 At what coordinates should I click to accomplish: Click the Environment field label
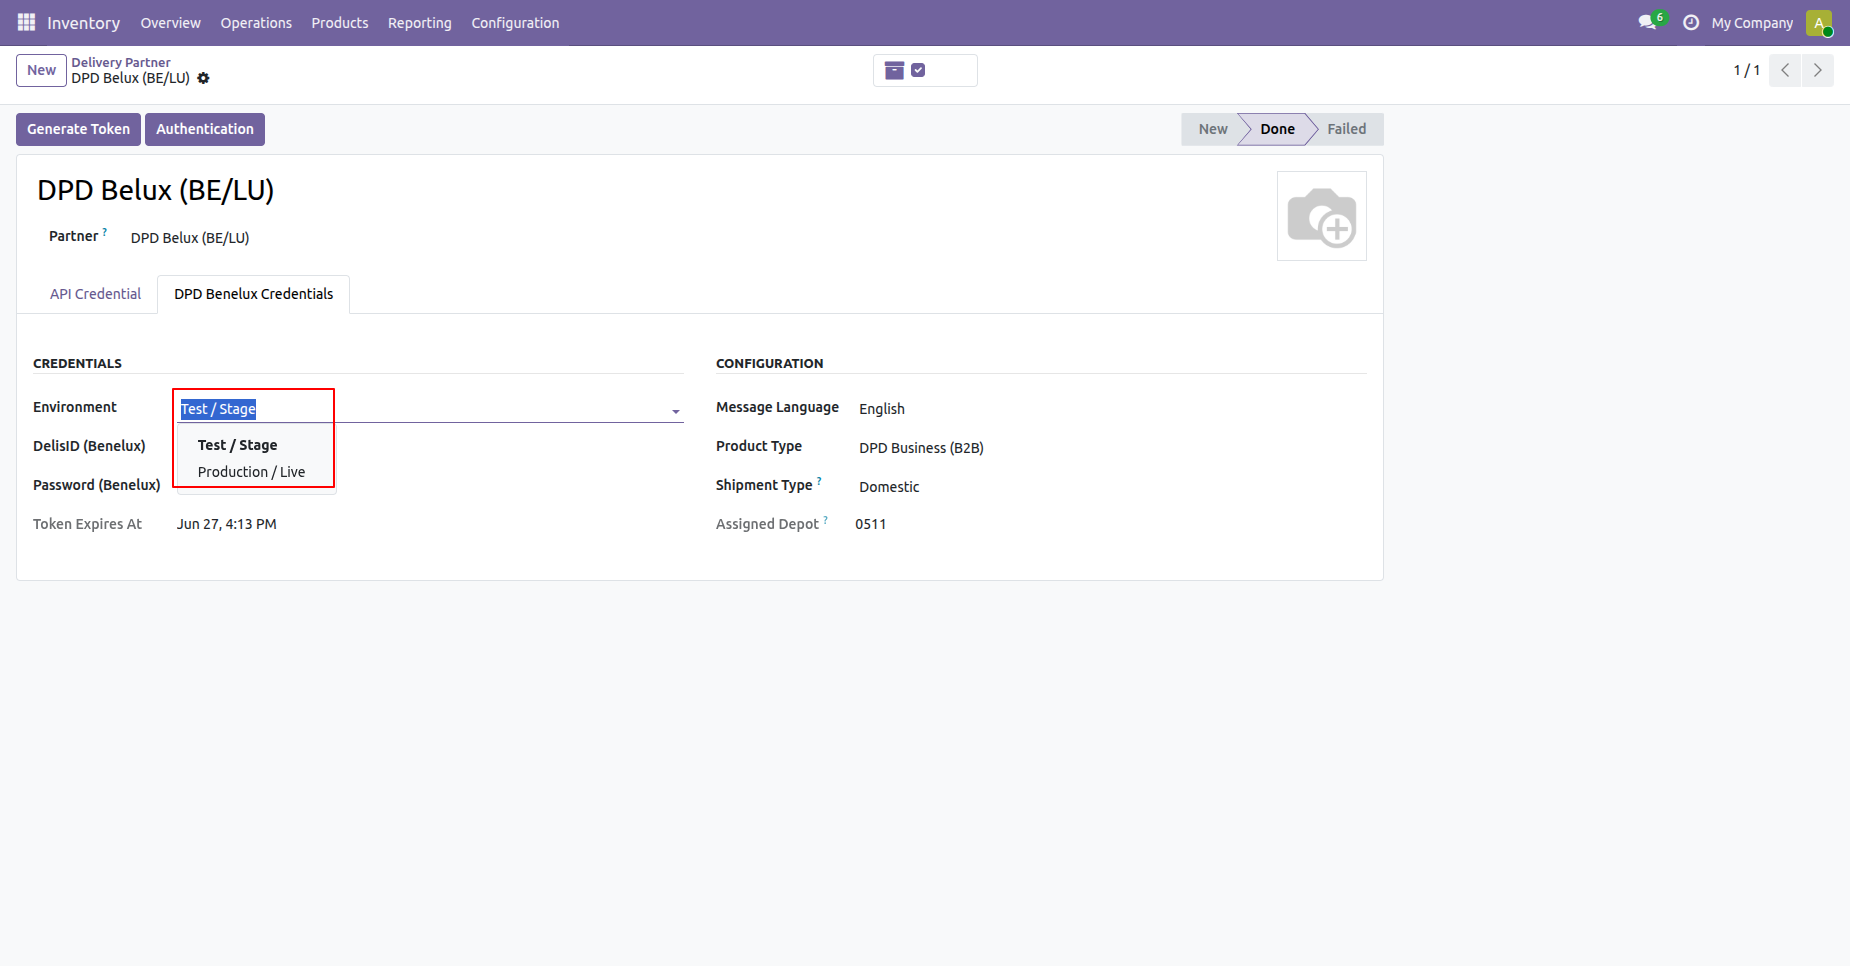[75, 407]
